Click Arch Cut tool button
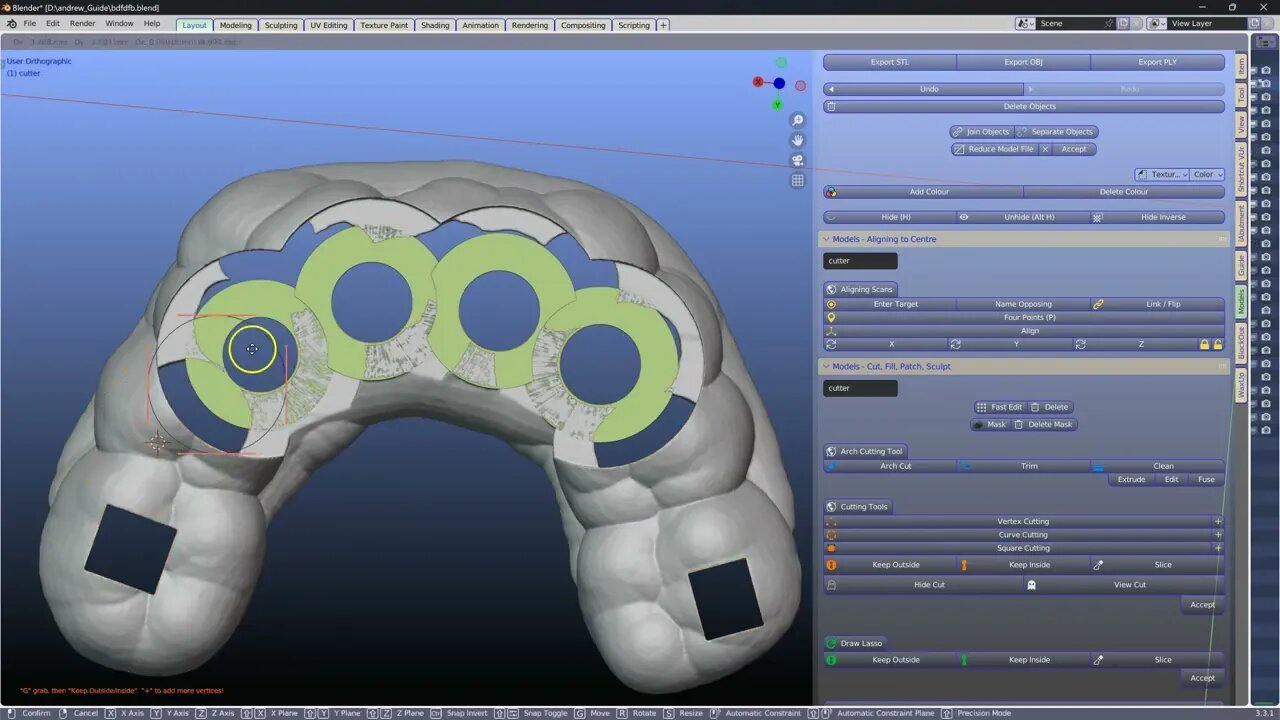The width and height of the screenshot is (1280, 720). point(890,466)
